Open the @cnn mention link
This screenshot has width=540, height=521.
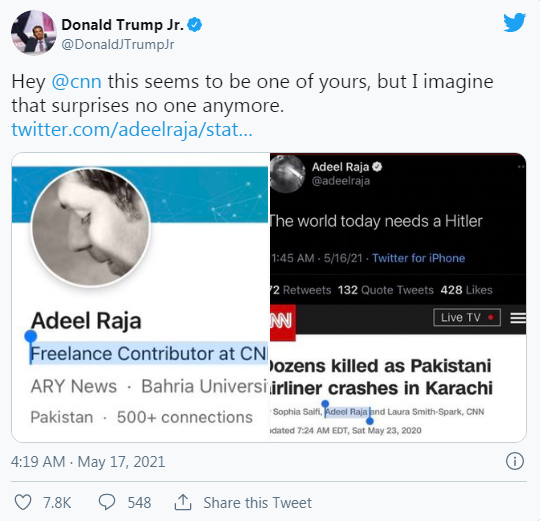point(76,82)
